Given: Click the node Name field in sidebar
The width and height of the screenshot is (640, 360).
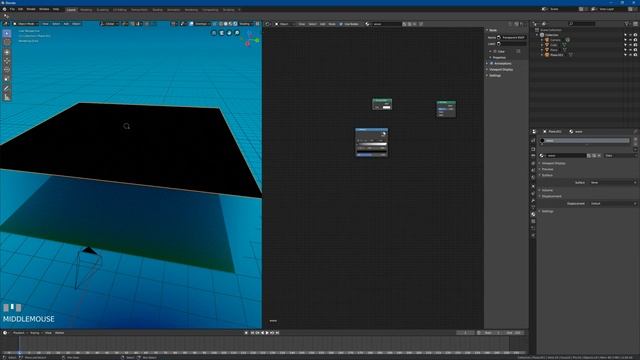Looking at the screenshot, I should point(512,37).
